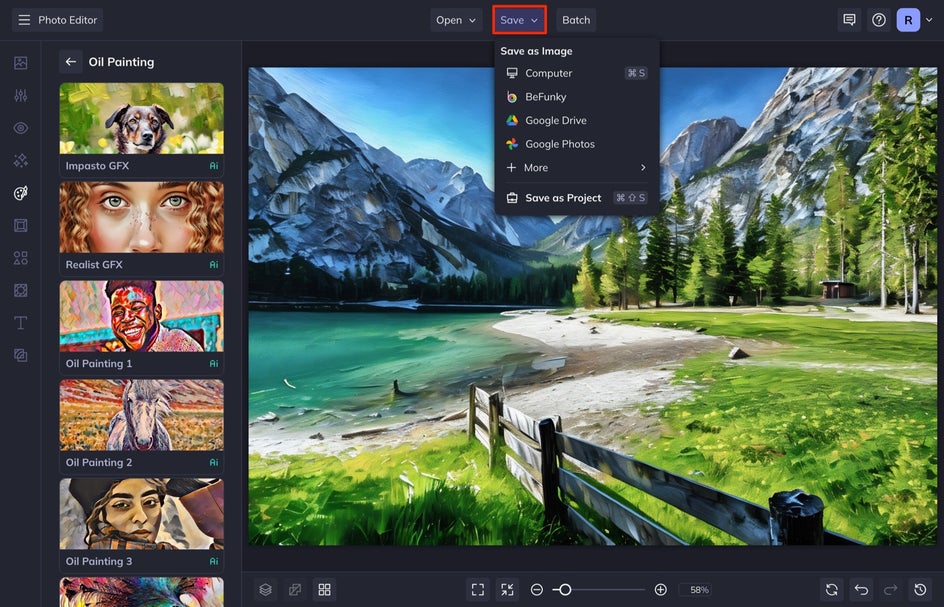Click the Undo arrow icon

point(862,590)
